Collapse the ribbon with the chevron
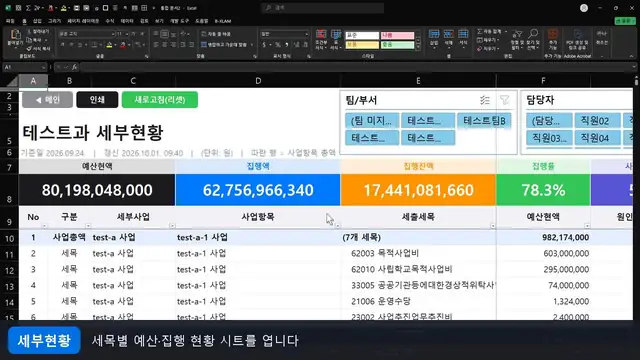Screen dimensions: 640x360 631,56
